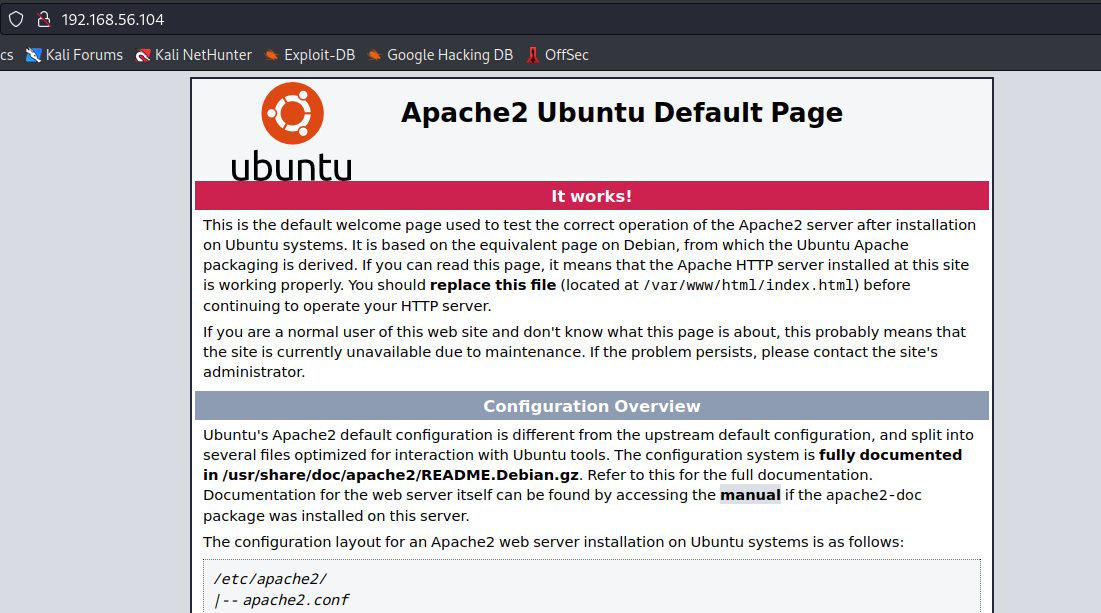Click the /usr/share/doc/apache2/README.Debian.gz path text

click(400, 475)
